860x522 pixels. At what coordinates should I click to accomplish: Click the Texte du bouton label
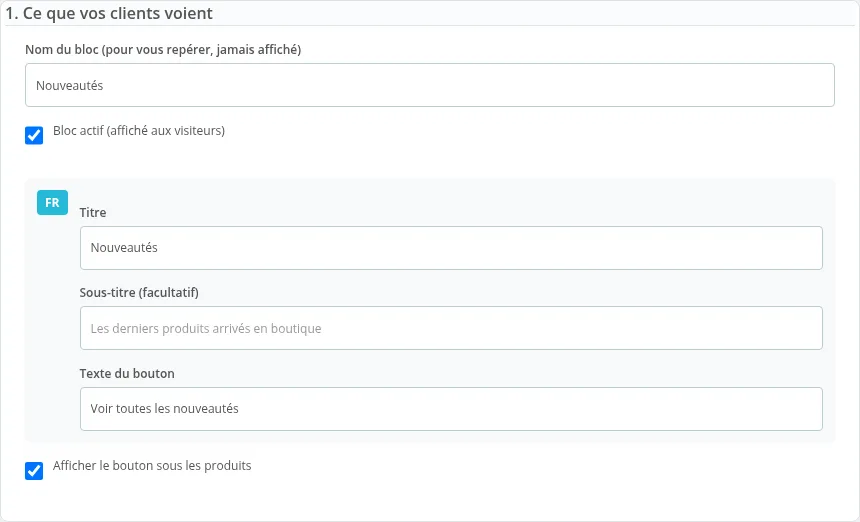pos(127,373)
